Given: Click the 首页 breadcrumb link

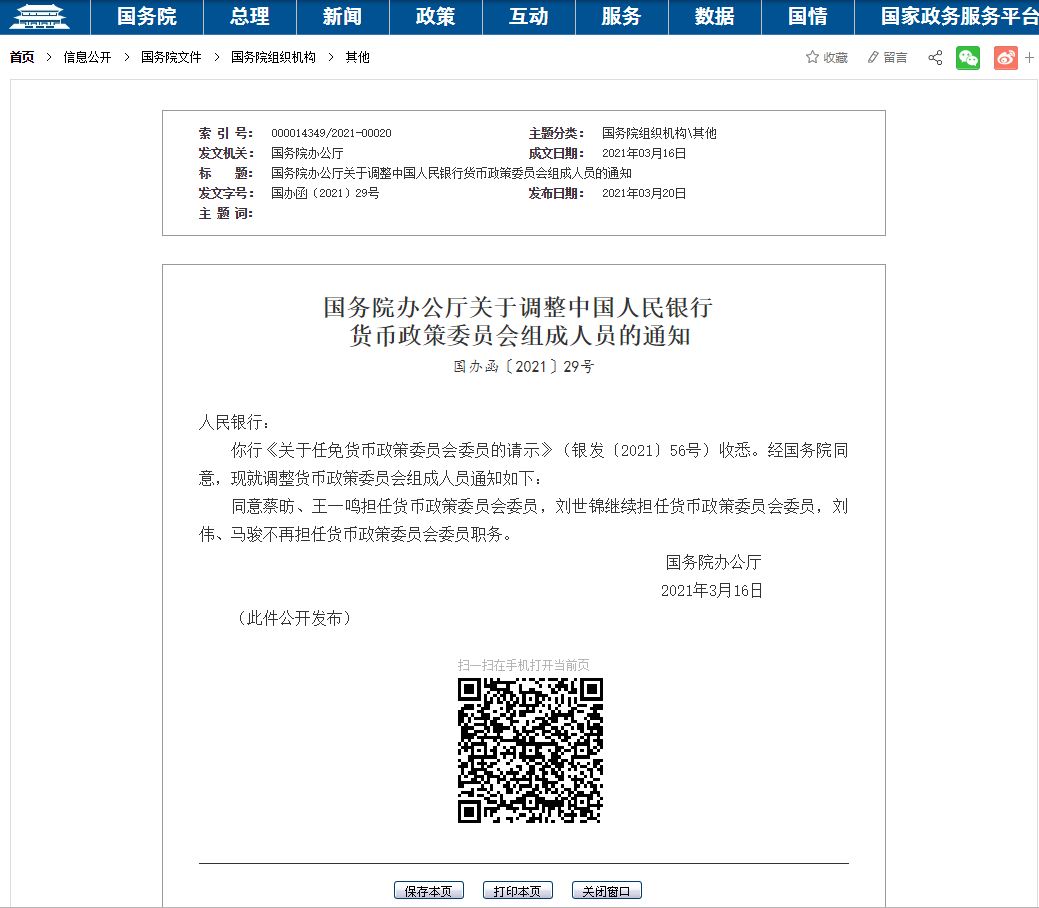Looking at the screenshot, I should 22,58.
